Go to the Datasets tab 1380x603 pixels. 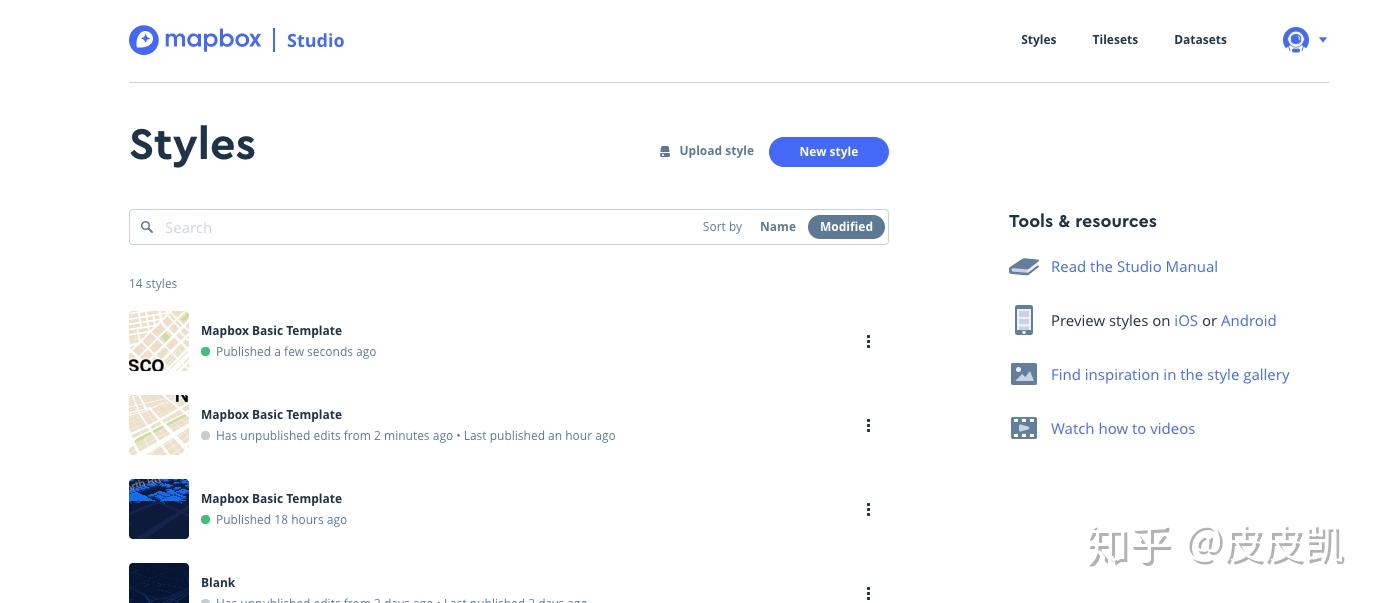1200,40
